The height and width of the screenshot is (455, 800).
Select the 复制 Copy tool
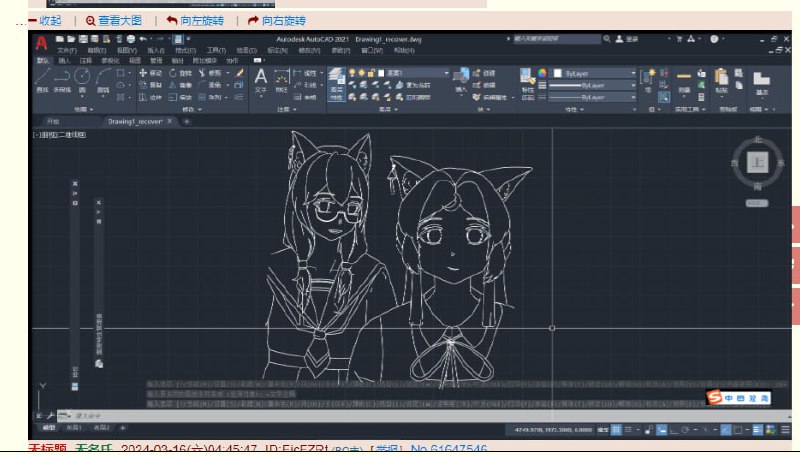[151, 85]
